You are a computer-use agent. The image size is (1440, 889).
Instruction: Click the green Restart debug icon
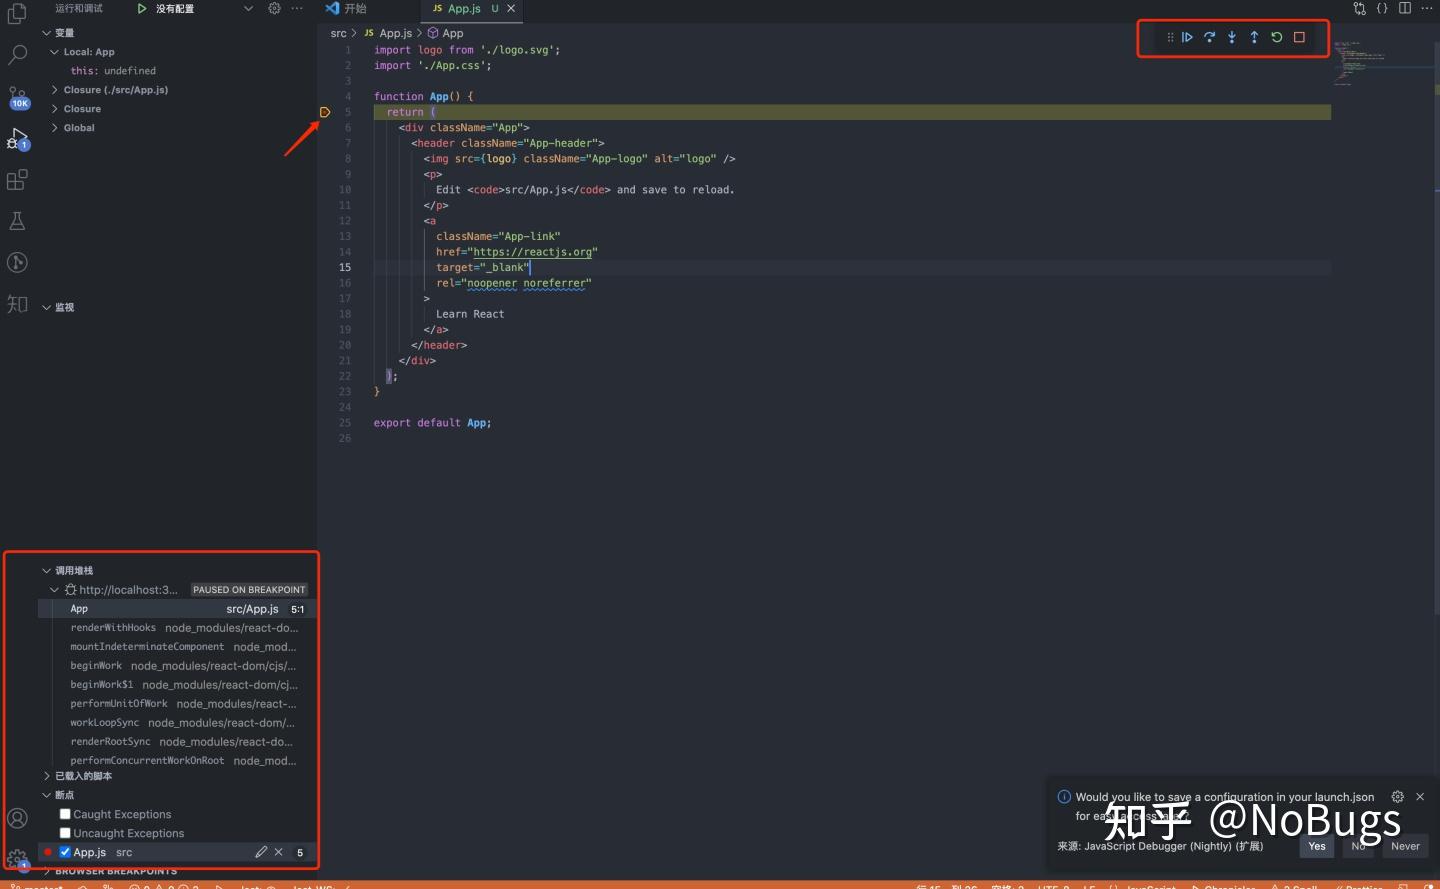coord(1277,37)
